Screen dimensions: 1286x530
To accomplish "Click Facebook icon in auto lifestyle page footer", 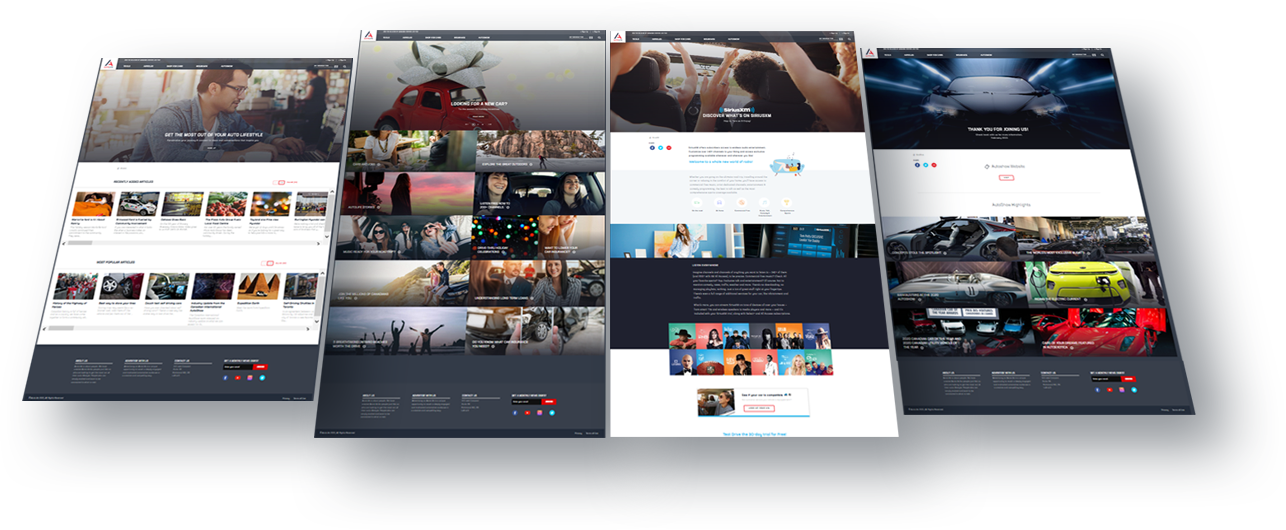I will [x=225, y=378].
